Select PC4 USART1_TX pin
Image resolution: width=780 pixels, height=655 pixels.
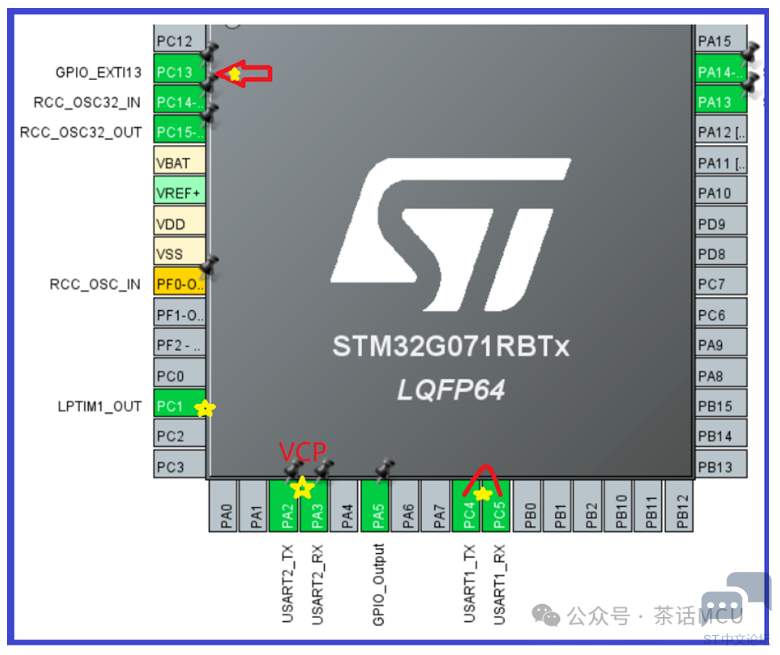point(467,506)
